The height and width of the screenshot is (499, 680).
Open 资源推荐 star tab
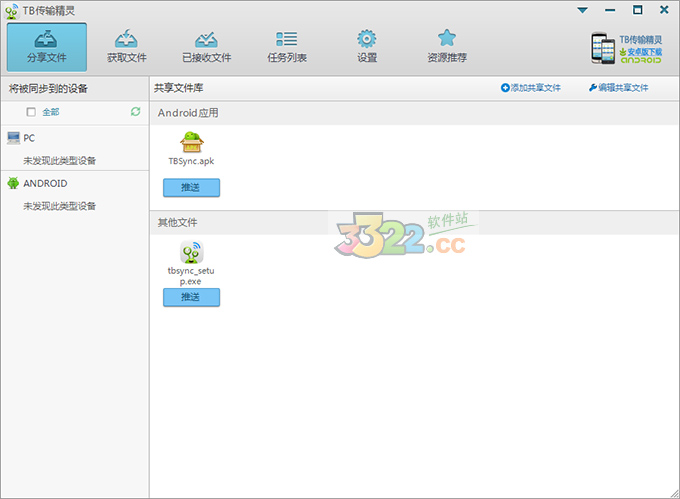click(447, 47)
